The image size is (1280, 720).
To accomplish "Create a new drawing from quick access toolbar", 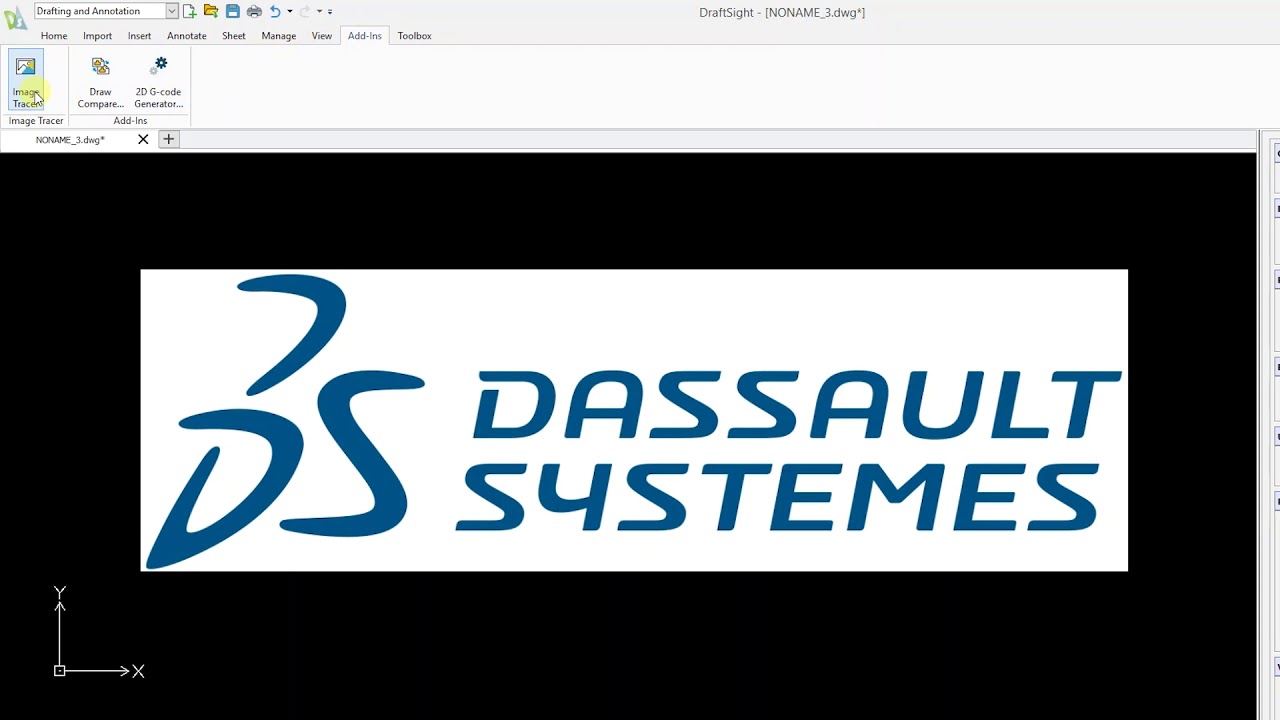I will pyautogui.click(x=189, y=11).
